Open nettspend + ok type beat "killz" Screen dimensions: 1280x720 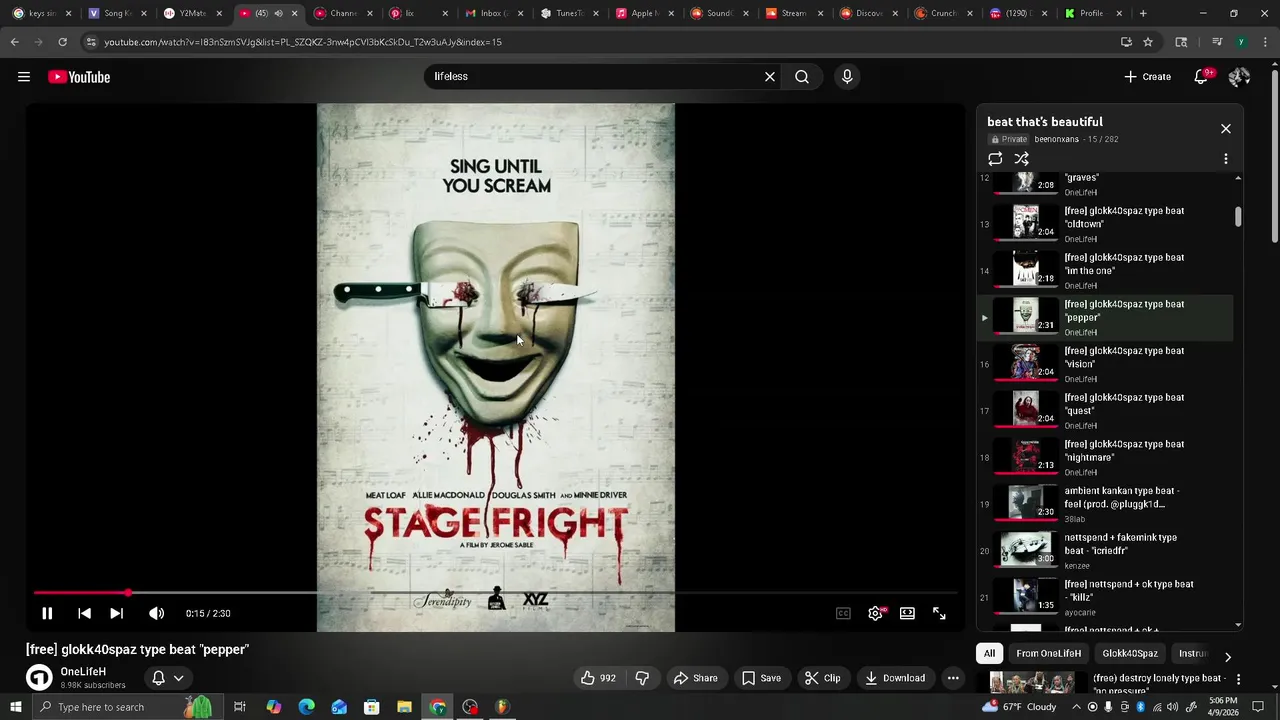pos(1106,597)
